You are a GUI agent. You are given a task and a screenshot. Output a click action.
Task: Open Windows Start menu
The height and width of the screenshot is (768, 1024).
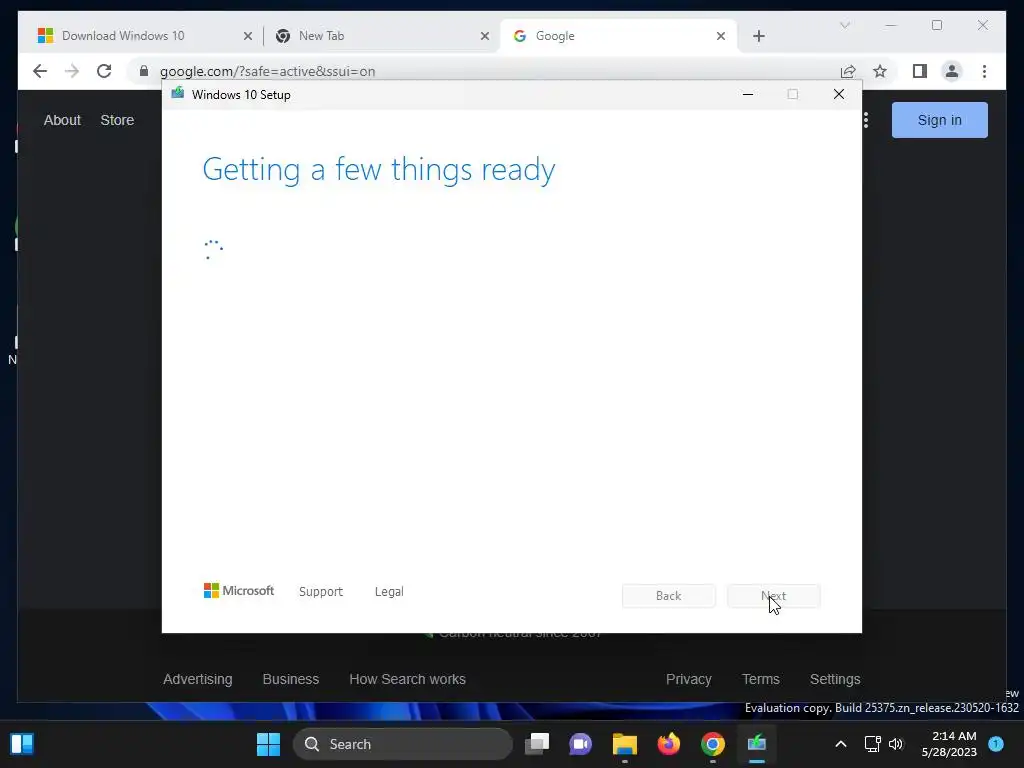pos(268,744)
